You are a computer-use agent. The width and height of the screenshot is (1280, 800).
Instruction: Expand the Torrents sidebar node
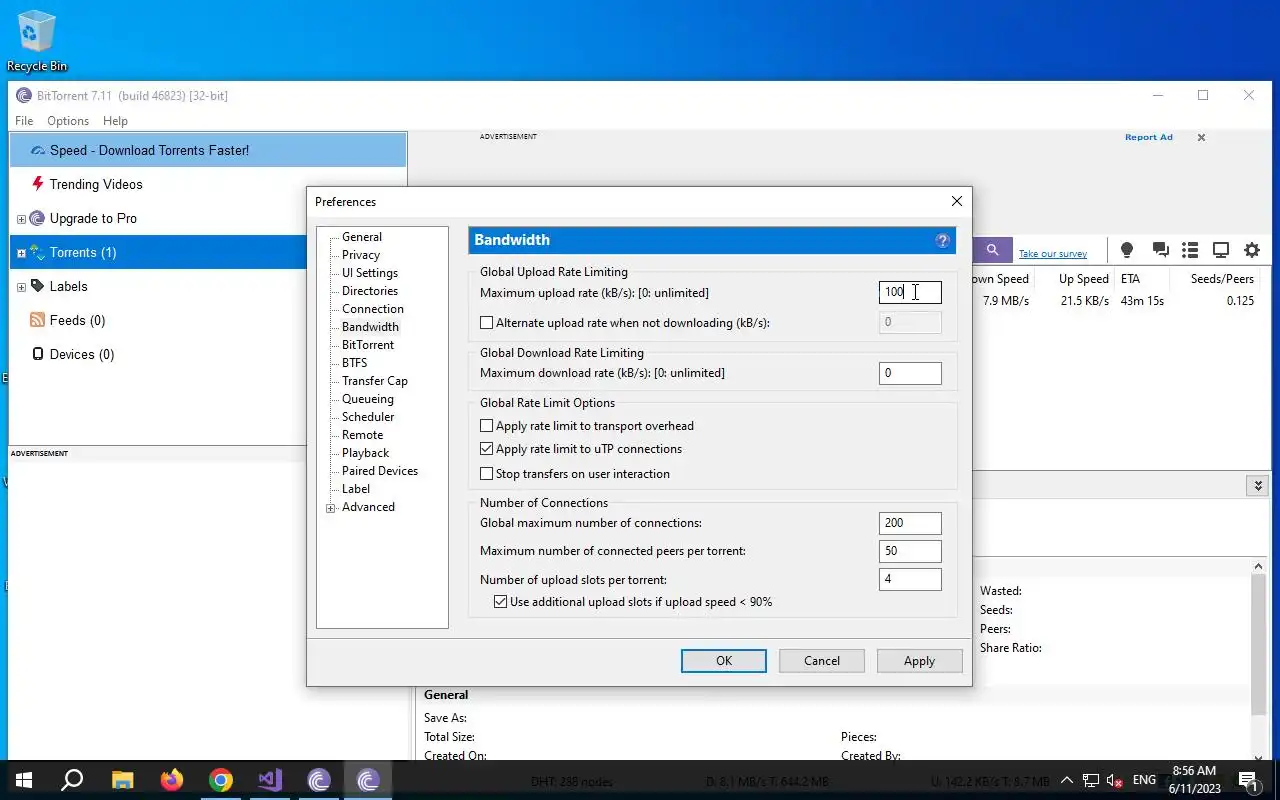pyautogui.click(x=21, y=253)
